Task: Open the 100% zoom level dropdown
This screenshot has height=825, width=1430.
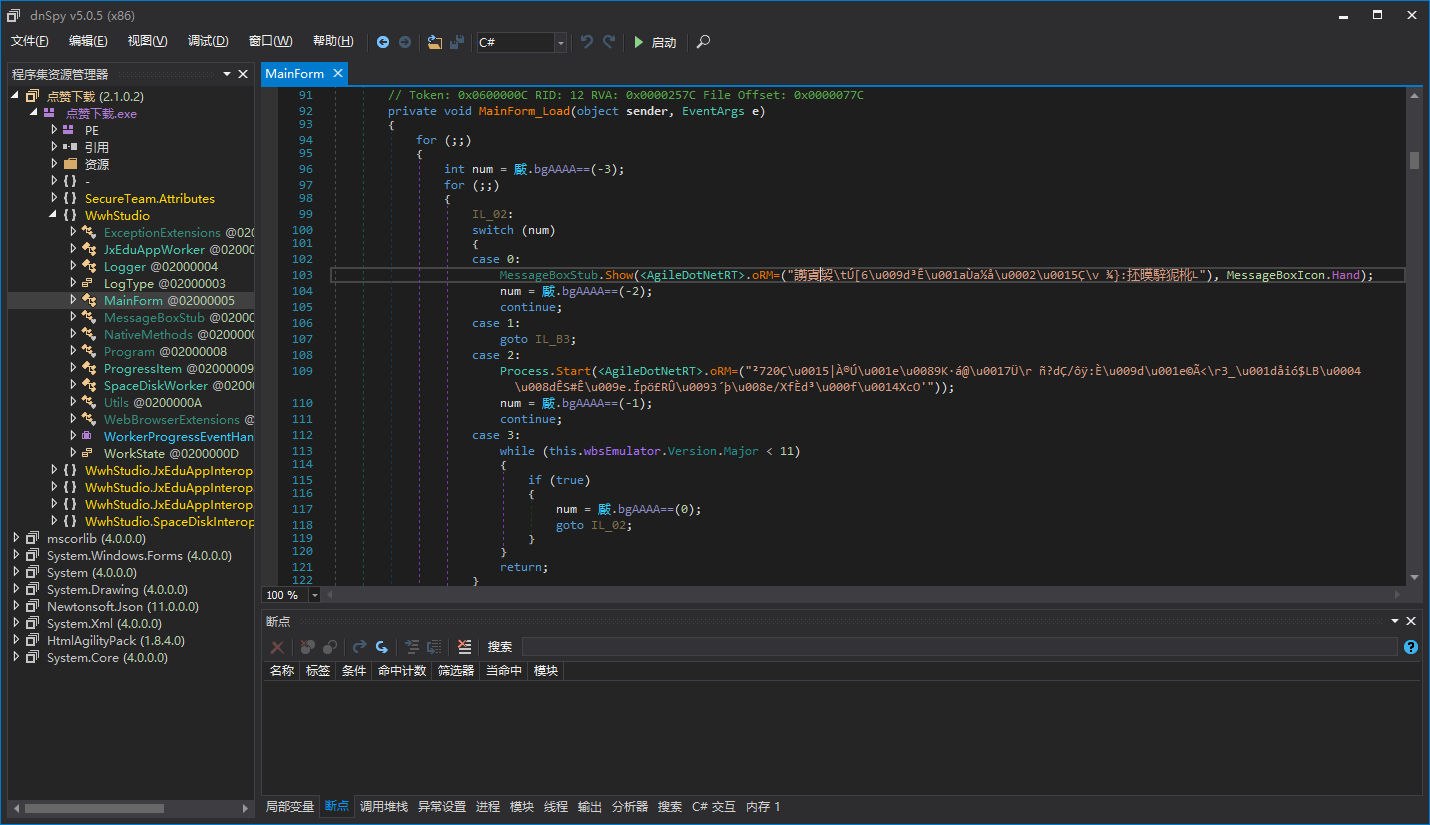Action: pyautogui.click(x=313, y=594)
